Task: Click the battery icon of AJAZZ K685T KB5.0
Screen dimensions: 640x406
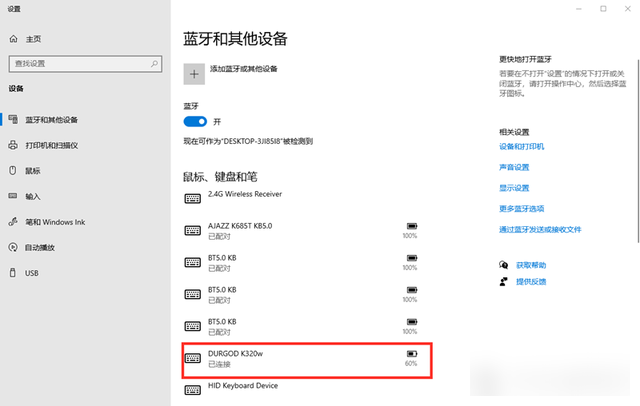Action: click(412, 226)
